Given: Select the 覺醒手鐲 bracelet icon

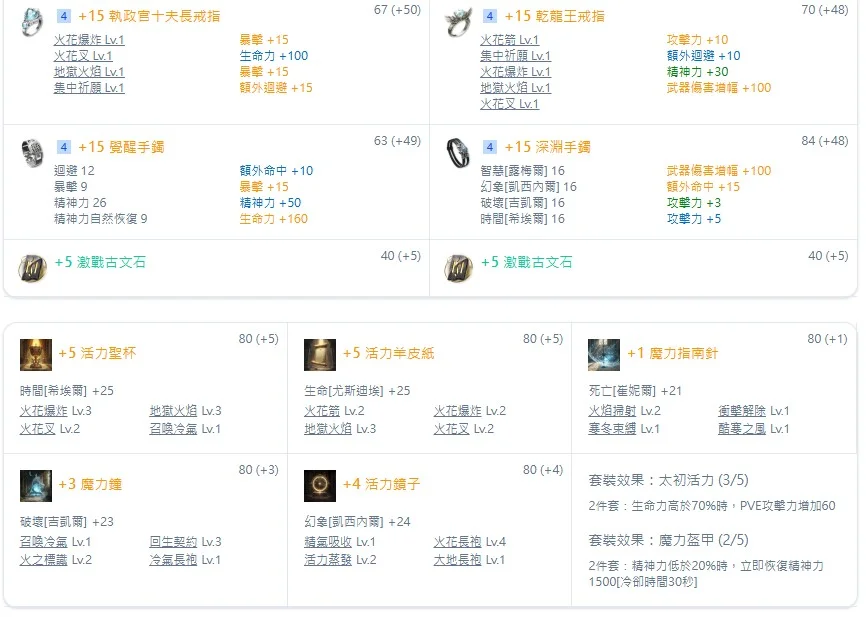Looking at the screenshot, I should (x=33, y=153).
